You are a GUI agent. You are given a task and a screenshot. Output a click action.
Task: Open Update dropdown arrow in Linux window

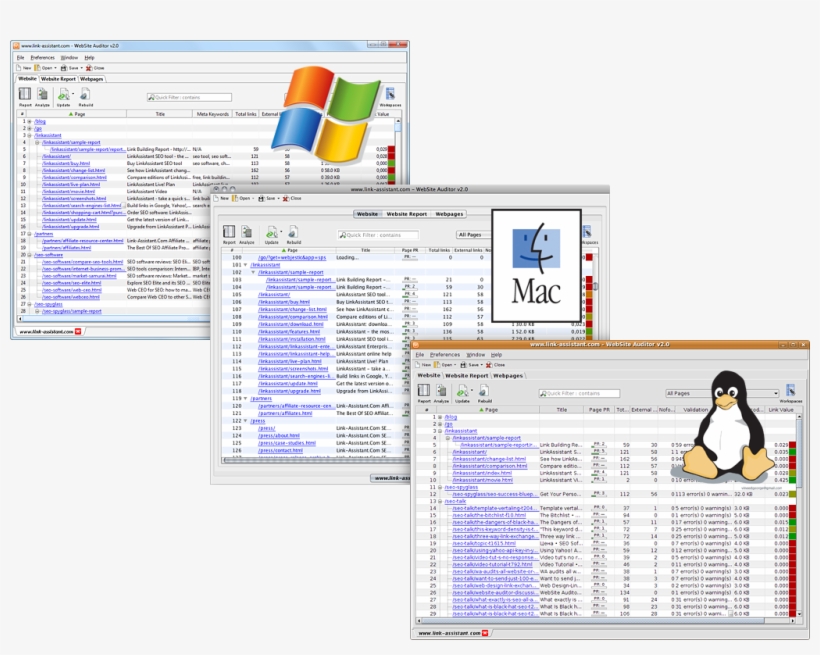pyautogui.click(x=472, y=390)
